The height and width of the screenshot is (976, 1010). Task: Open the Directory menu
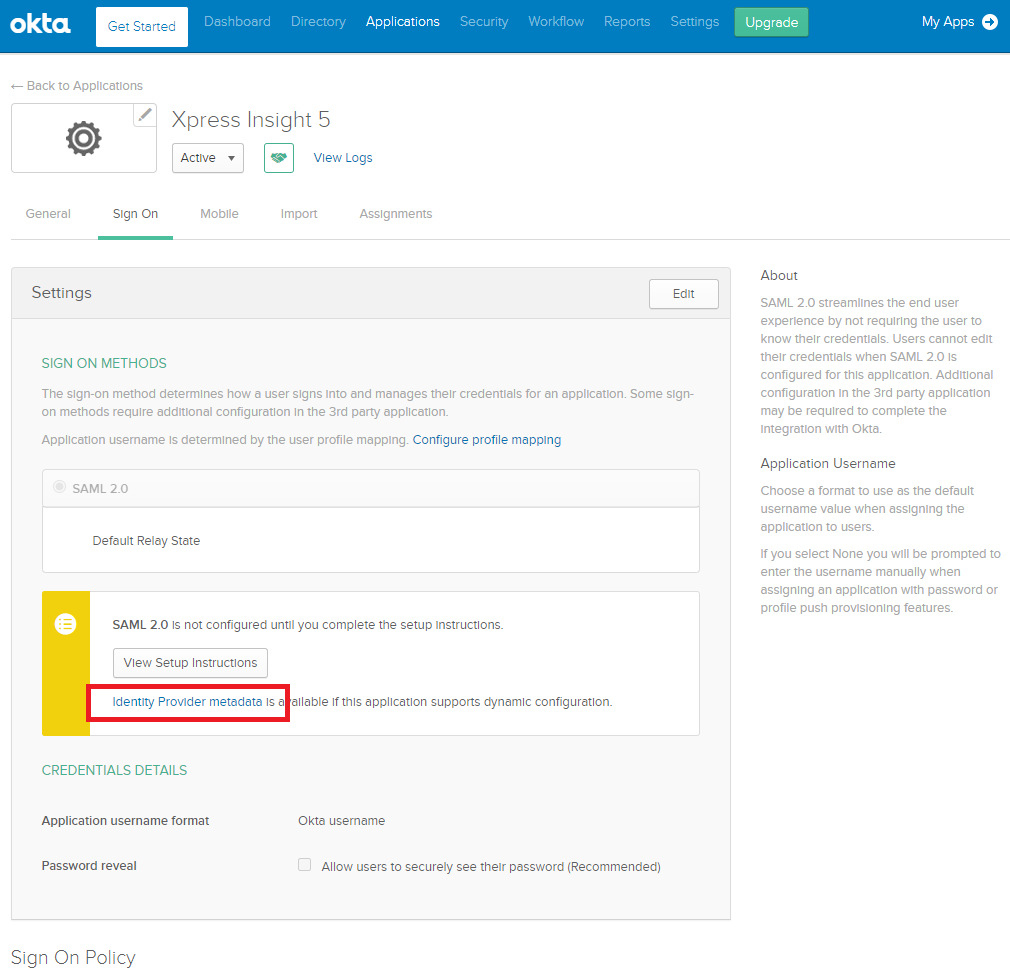coord(318,22)
